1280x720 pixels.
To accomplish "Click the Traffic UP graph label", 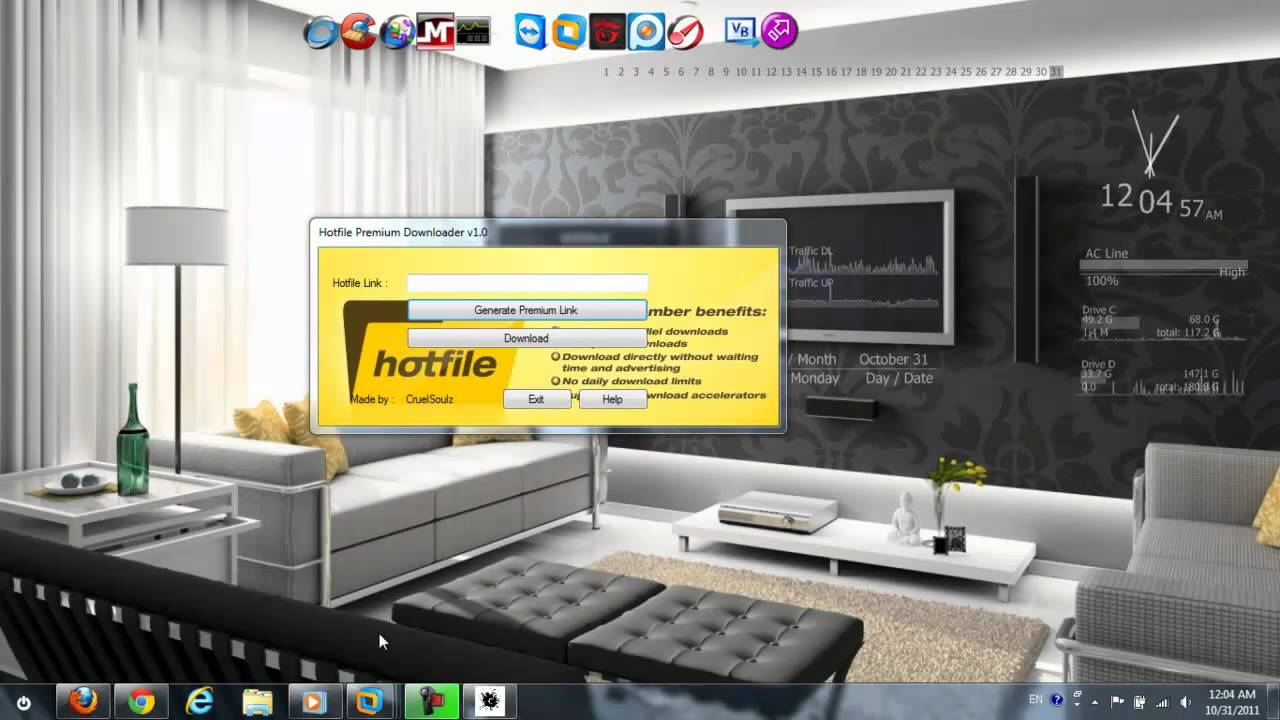I will [x=811, y=283].
